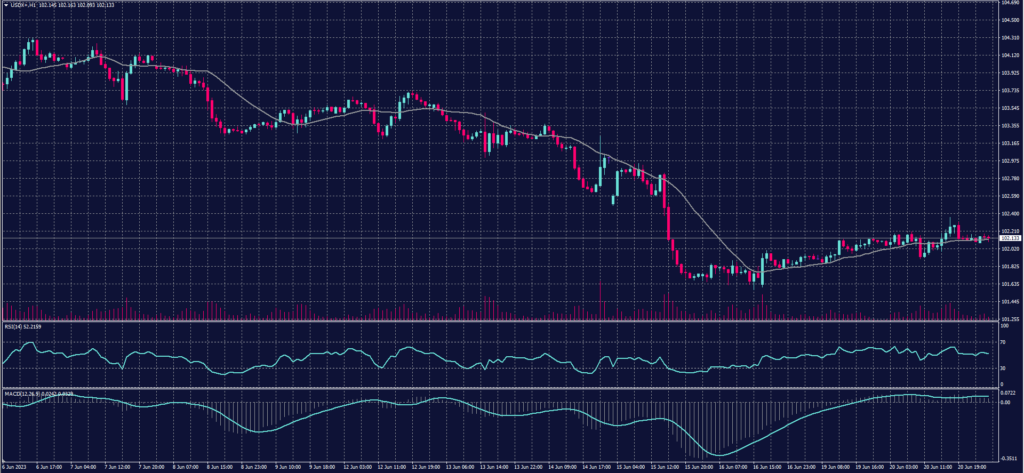1024x473 pixels.
Task: Click the USDX H1 symbol title
Action: [25, 4]
